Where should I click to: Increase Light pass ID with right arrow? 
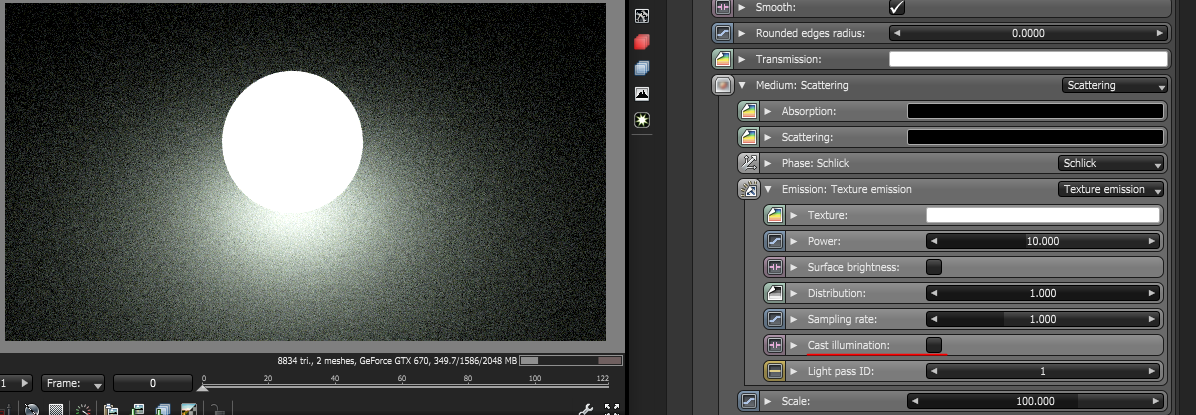[1152, 372]
